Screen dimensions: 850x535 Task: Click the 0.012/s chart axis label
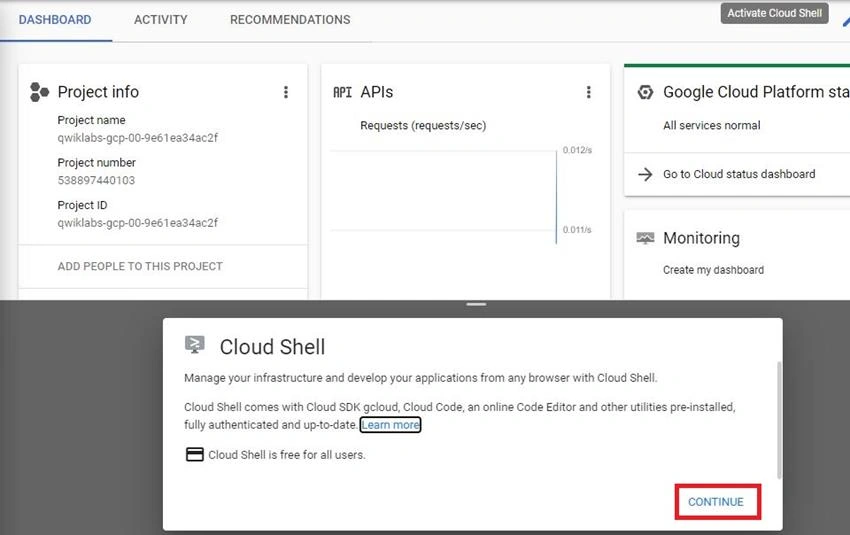click(577, 150)
